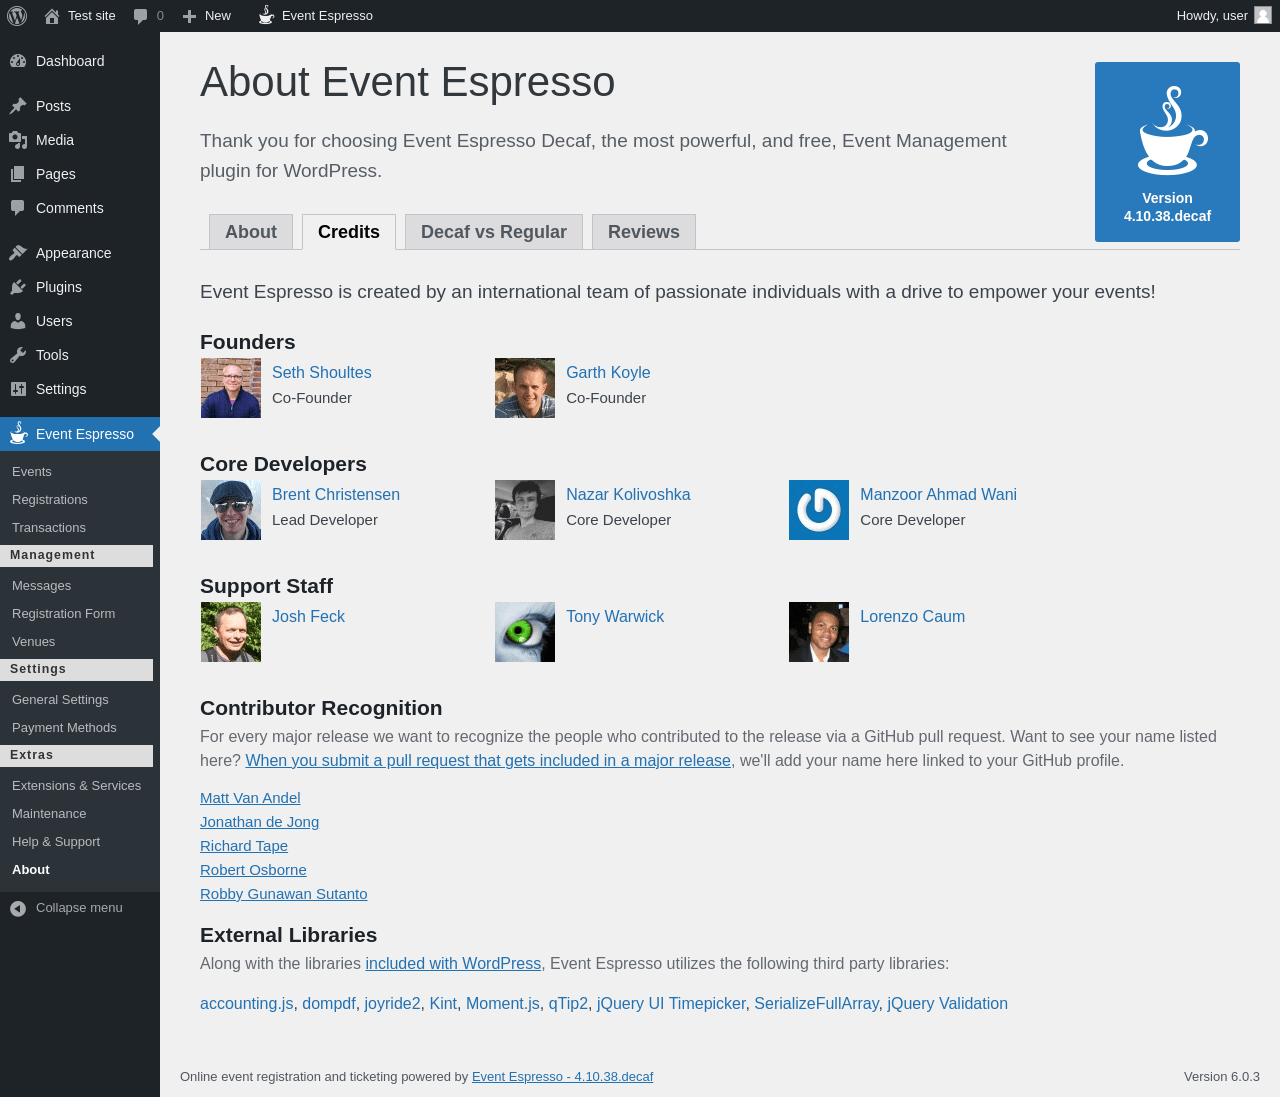Viewport: 1280px width, 1097px height.
Task: Click Event Espresso cup icon in admin bar
Action: 266,15
